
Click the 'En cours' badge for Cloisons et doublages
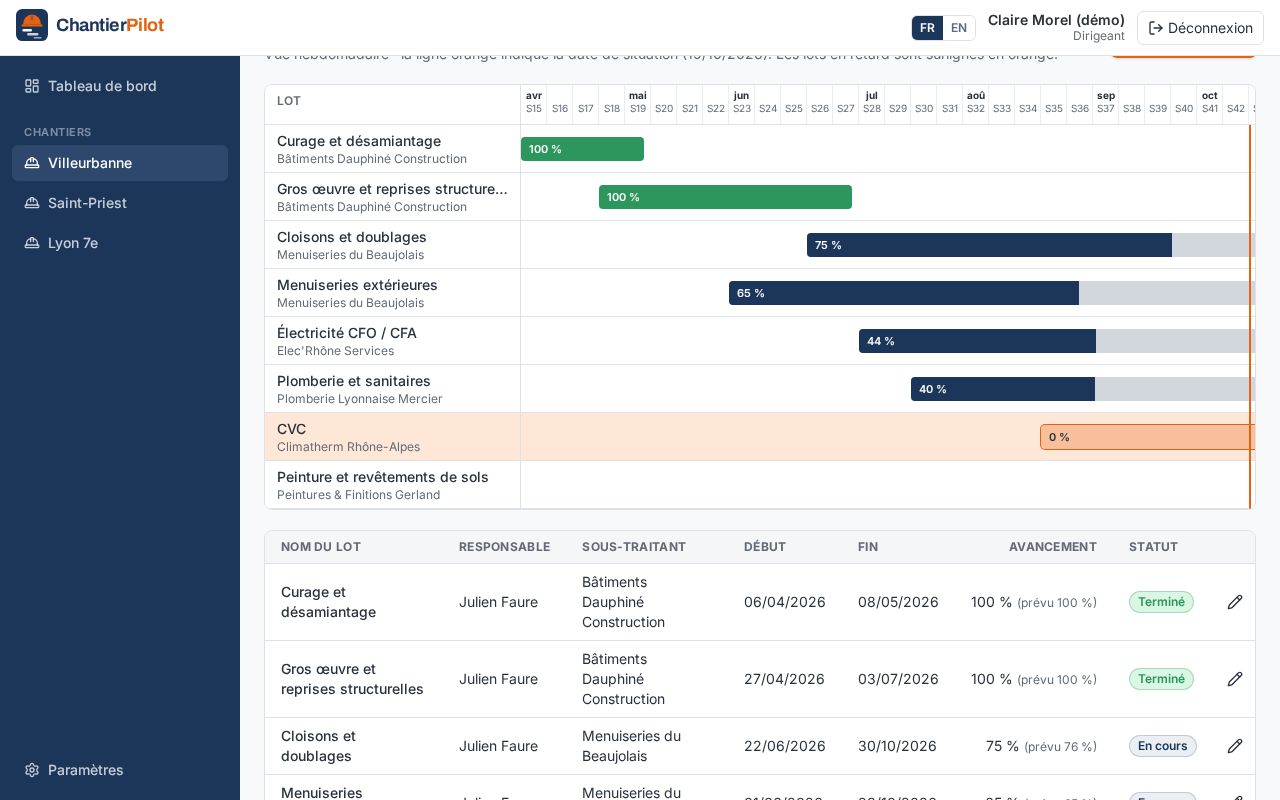pyautogui.click(x=1163, y=746)
